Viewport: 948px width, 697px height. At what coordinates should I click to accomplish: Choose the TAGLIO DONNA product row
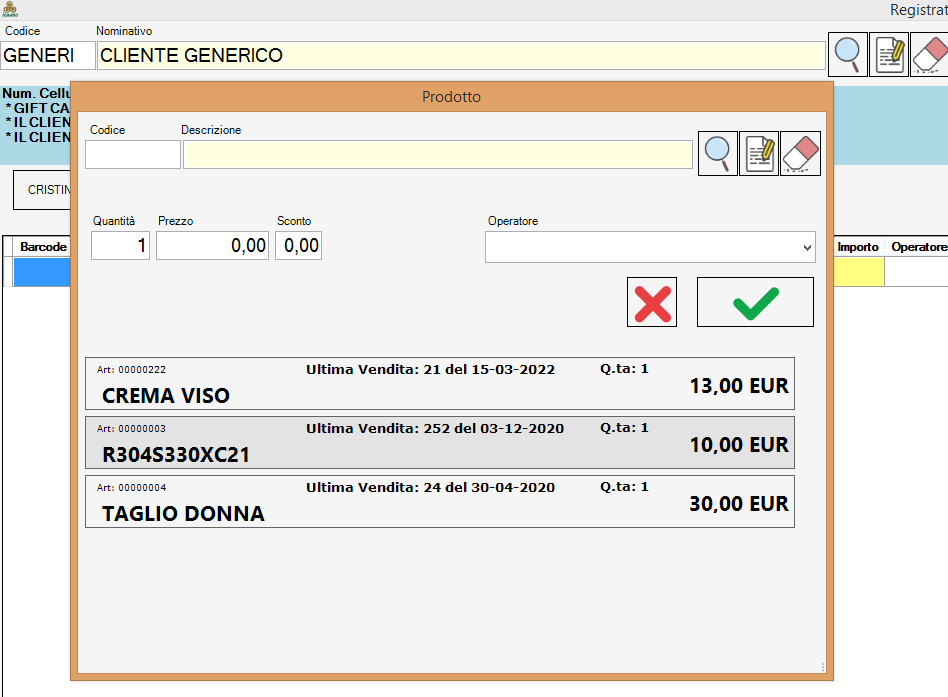[440, 502]
